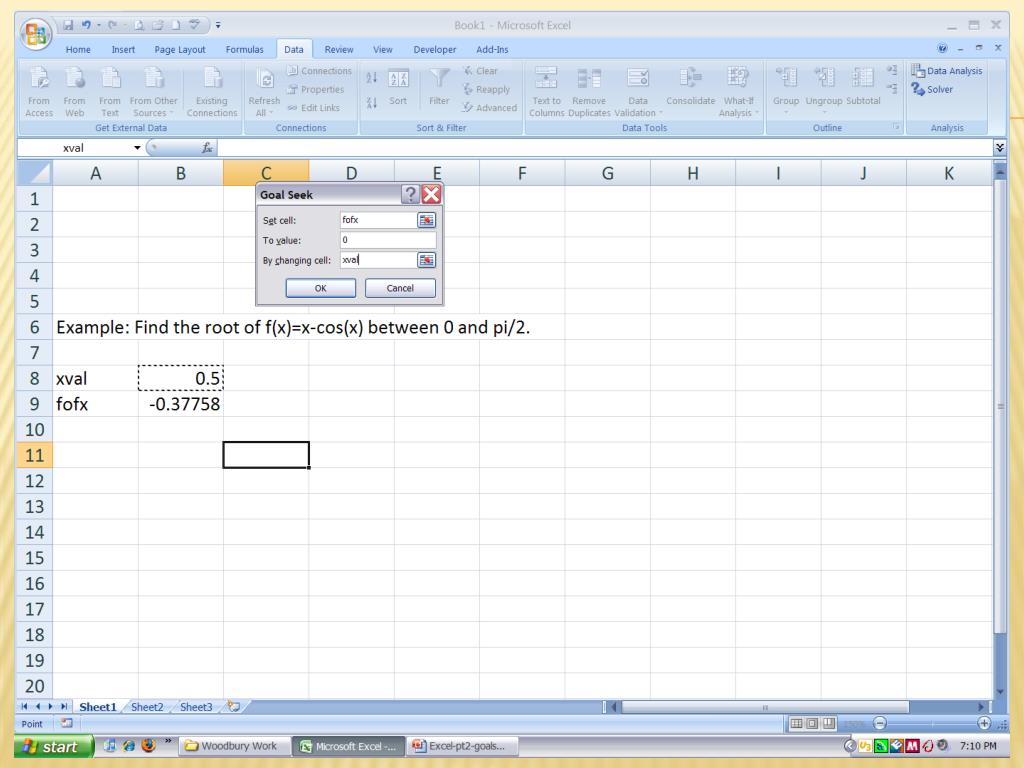The height and width of the screenshot is (768, 1024).
Task: Click the Set cell input field
Action: click(x=378, y=220)
